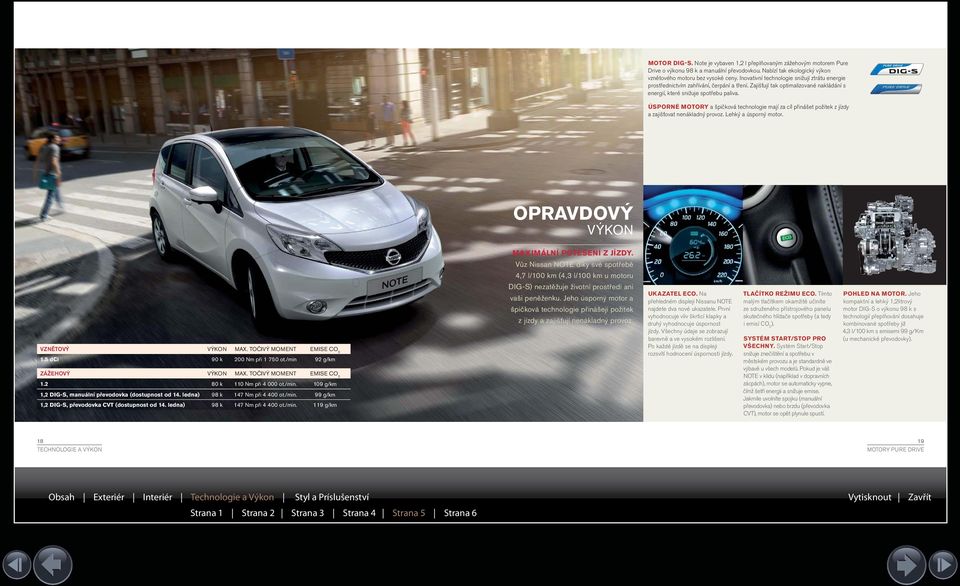Click TECHNOLOGIE A VÝKON page footer
This screenshot has width=960, height=586.
69,449
